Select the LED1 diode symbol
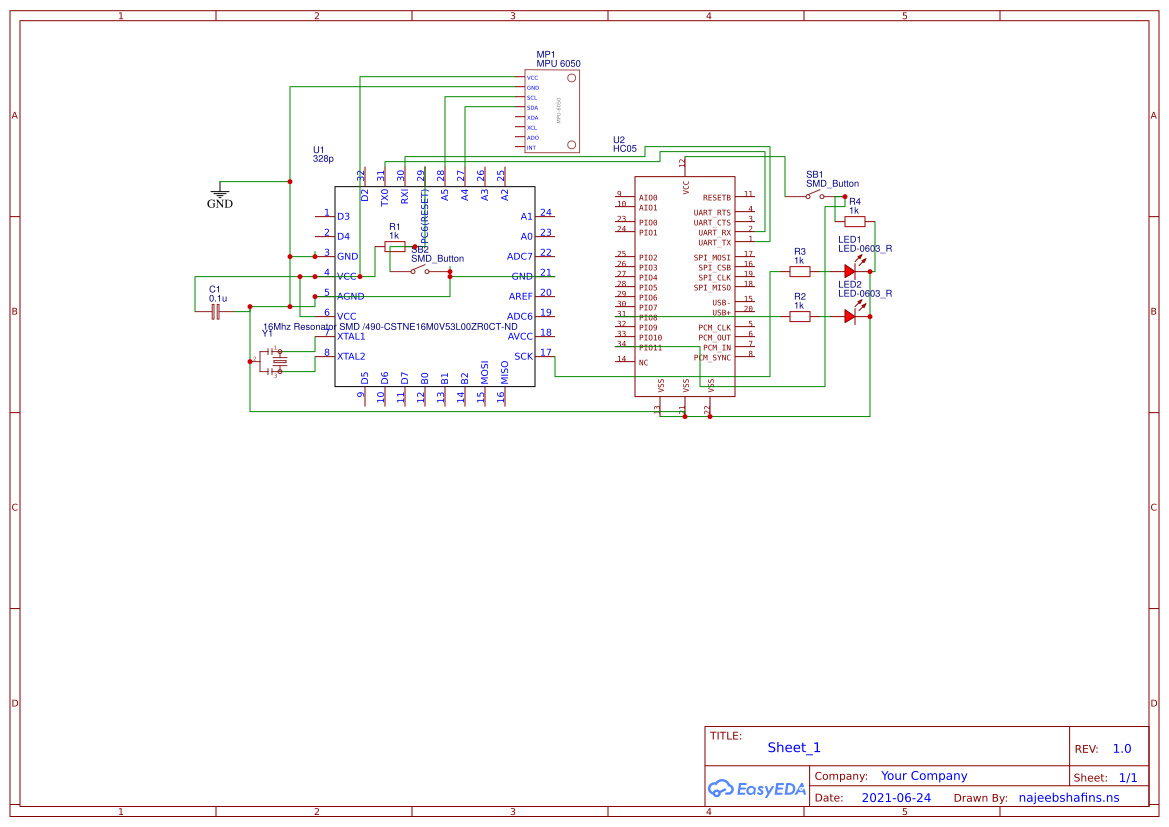 pyautogui.click(x=850, y=270)
